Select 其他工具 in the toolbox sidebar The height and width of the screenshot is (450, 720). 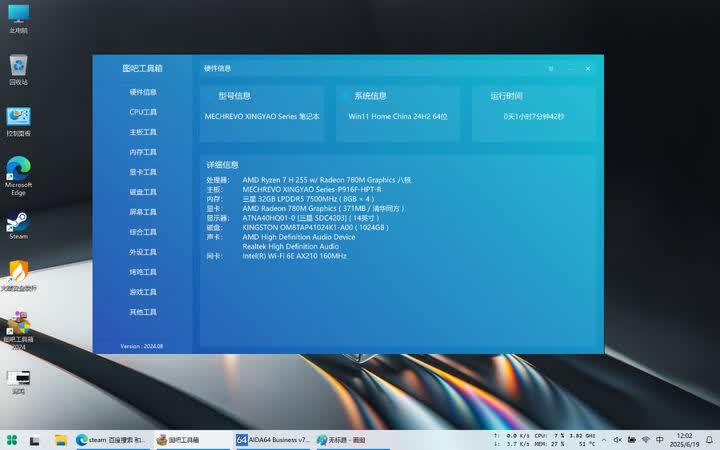(143, 312)
